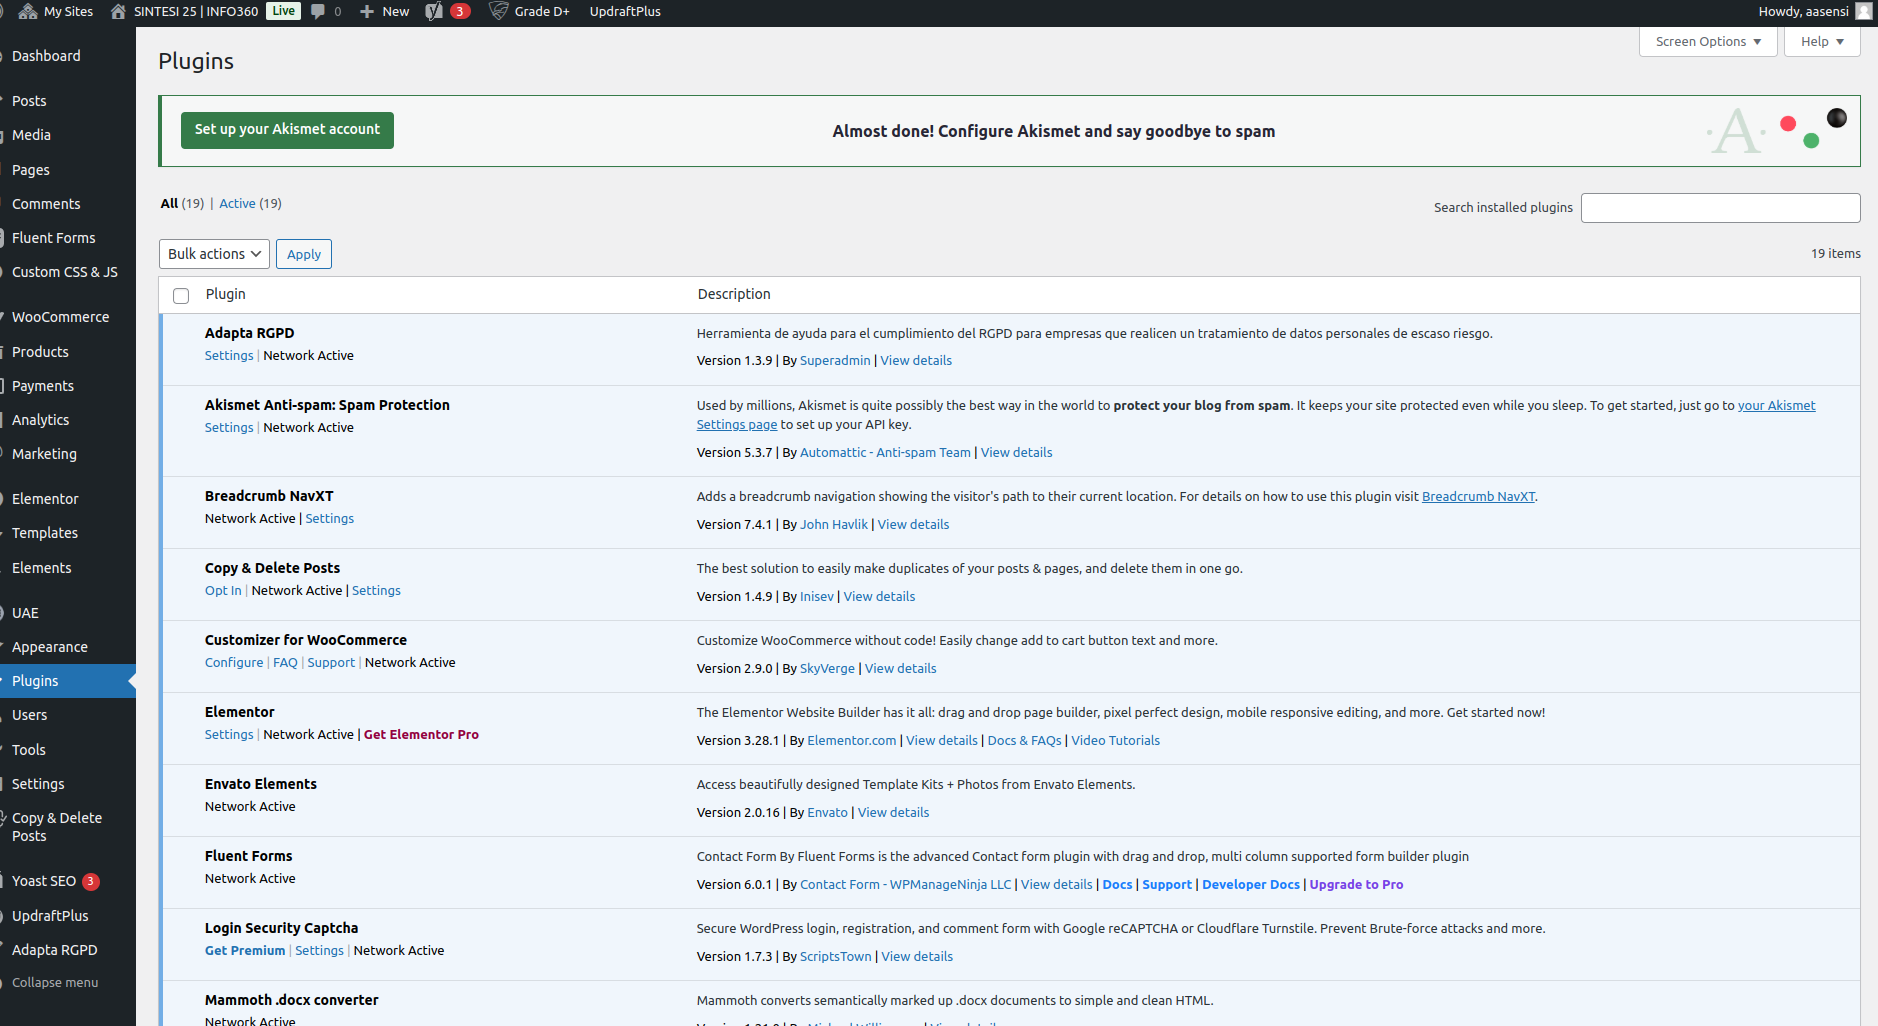
Task: Open ScriptsTown author link
Action: [x=835, y=957]
